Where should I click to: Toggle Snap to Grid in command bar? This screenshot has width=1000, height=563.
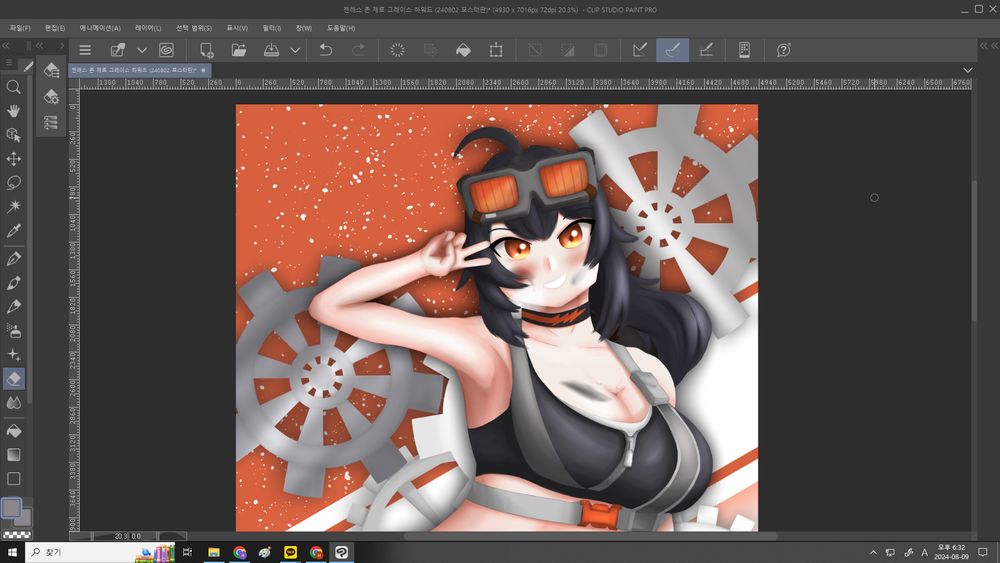(x=706, y=50)
